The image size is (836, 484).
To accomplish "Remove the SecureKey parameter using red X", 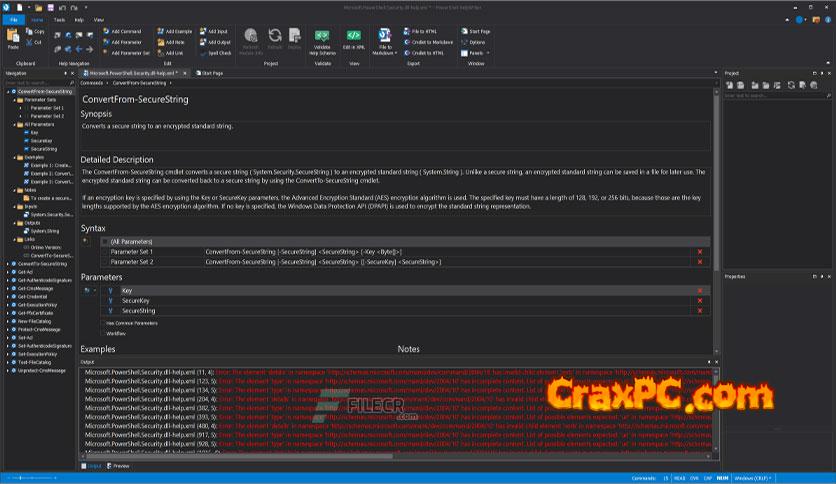I will (699, 301).
